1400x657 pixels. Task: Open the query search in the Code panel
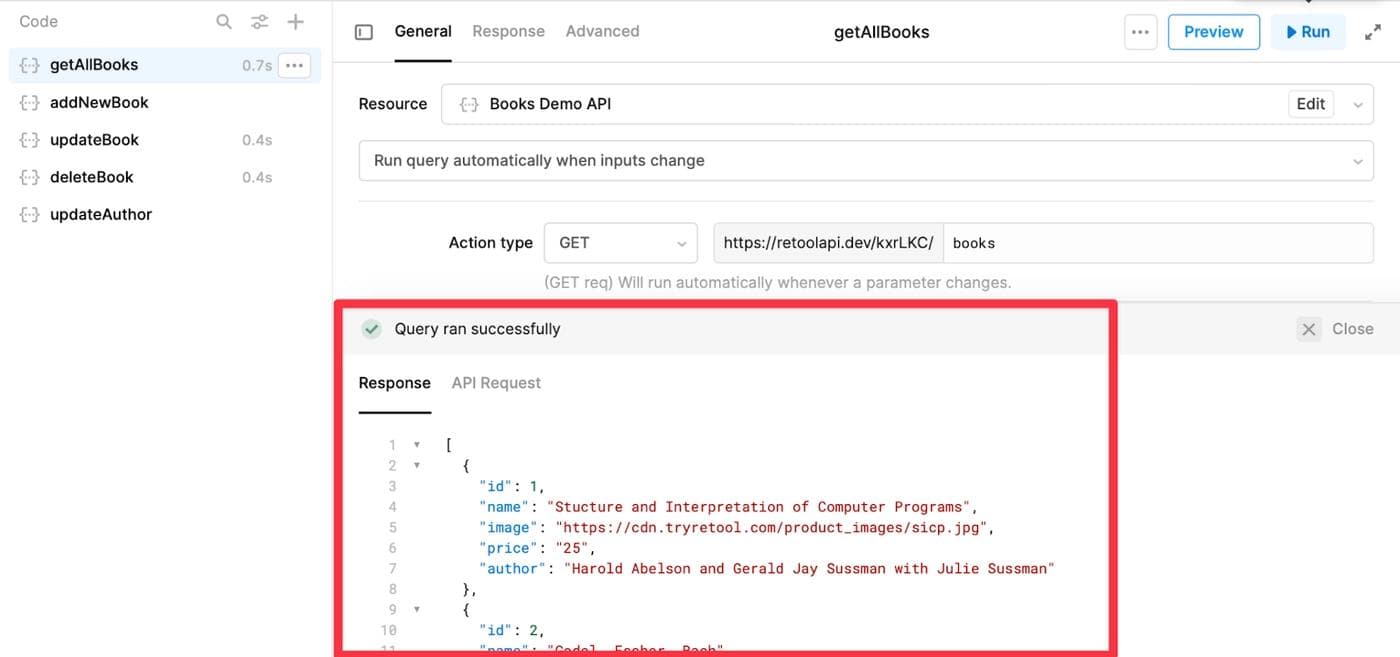coord(222,20)
